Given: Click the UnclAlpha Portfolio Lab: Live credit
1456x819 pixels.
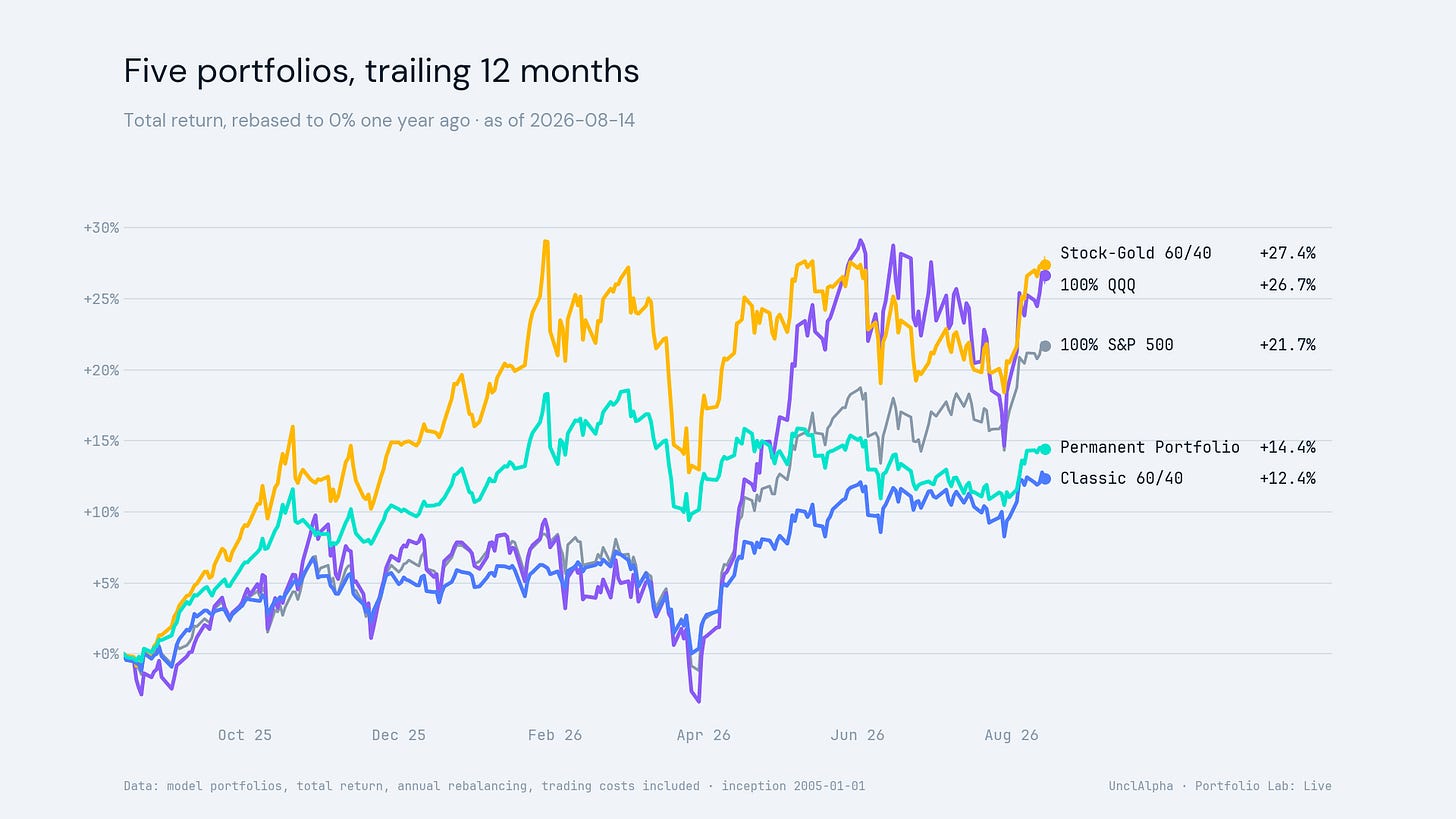Looking at the screenshot, I should [x=1220, y=786].
